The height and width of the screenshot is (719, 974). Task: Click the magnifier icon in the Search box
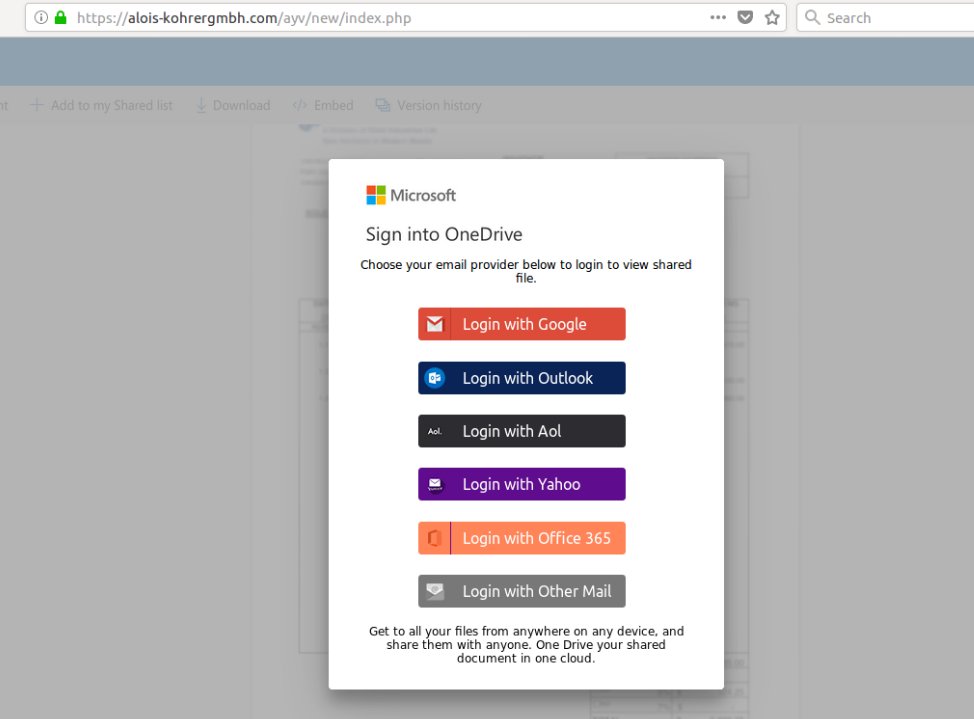[812, 17]
